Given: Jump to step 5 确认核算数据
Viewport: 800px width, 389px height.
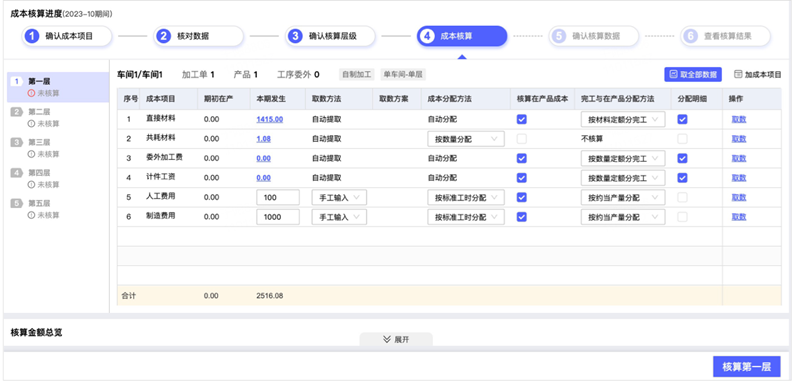Looking at the screenshot, I should (593, 36).
